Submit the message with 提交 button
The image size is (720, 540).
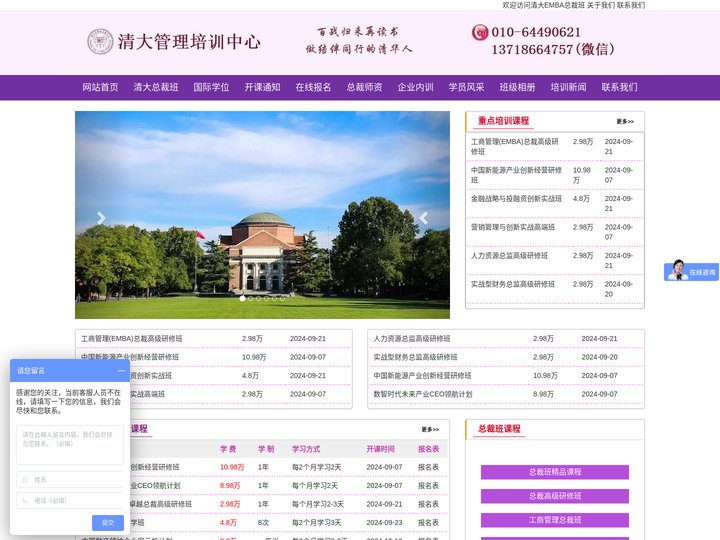(108, 523)
